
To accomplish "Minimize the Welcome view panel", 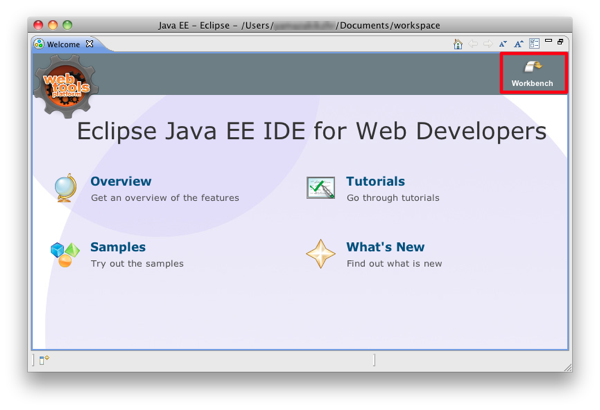I will 548,41.
